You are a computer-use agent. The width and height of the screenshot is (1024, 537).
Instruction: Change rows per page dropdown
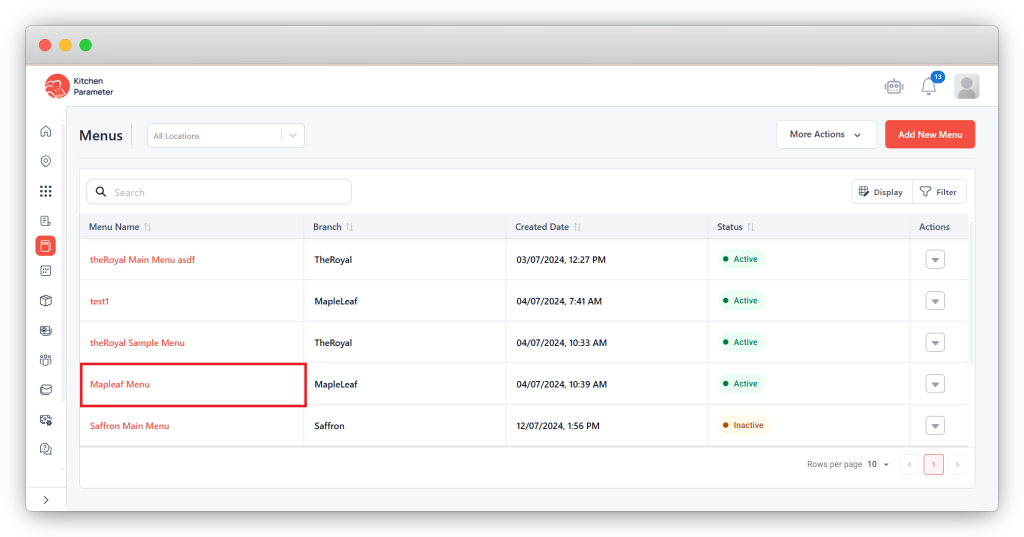878,465
